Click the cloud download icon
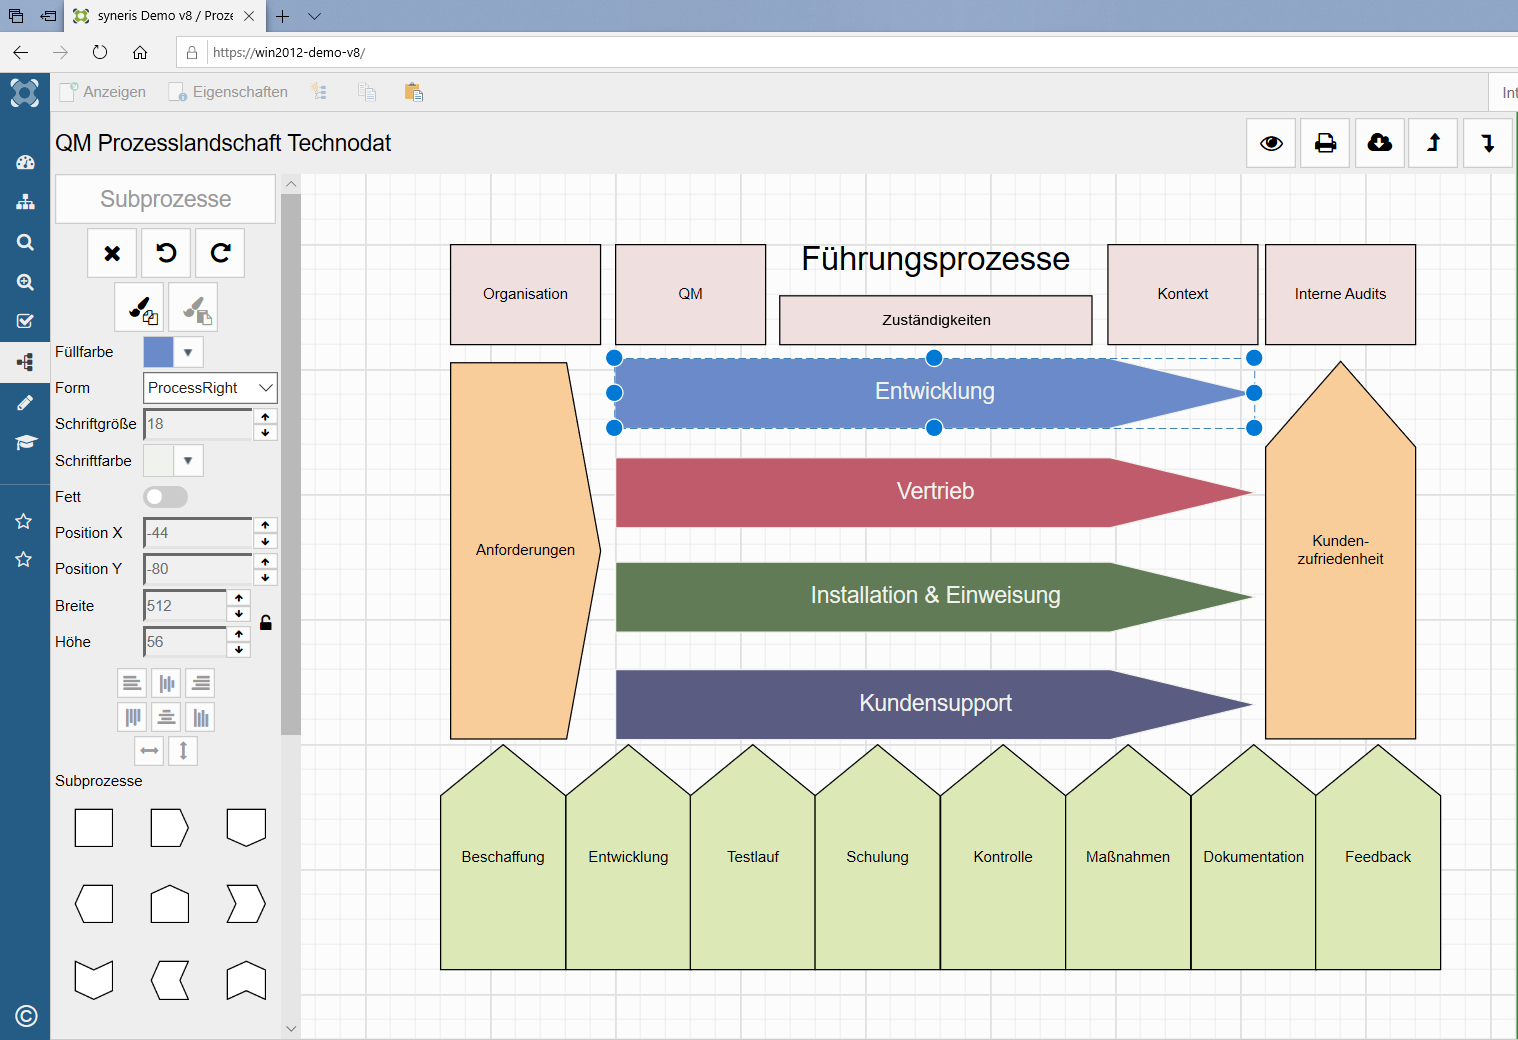1518x1040 pixels. [1379, 143]
